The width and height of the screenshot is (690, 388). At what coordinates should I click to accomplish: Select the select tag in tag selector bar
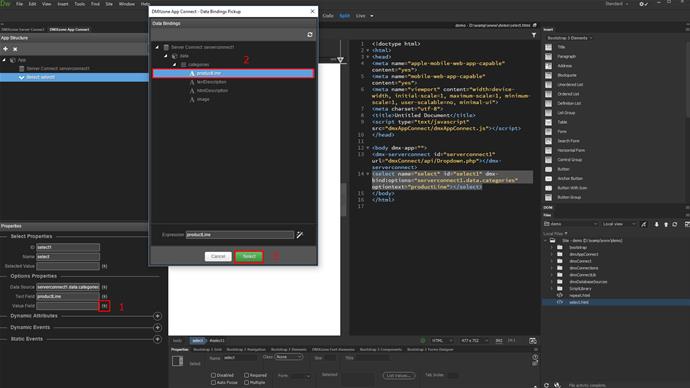[x=198, y=340]
